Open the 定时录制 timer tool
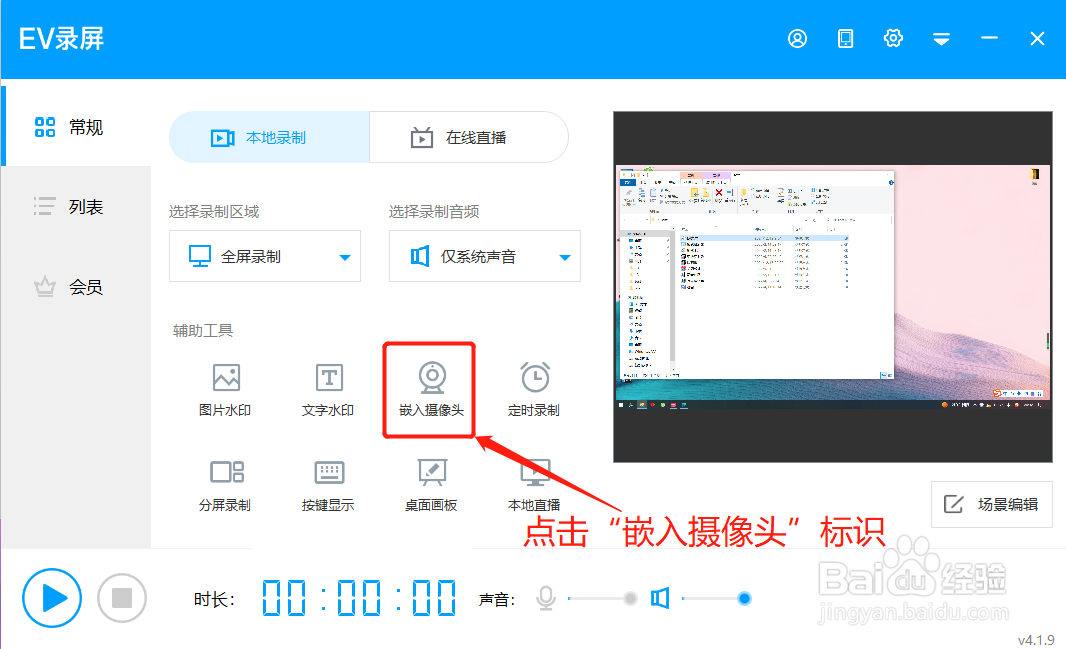The width and height of the screenshot is (1066, 649). (x=534, y=389)
